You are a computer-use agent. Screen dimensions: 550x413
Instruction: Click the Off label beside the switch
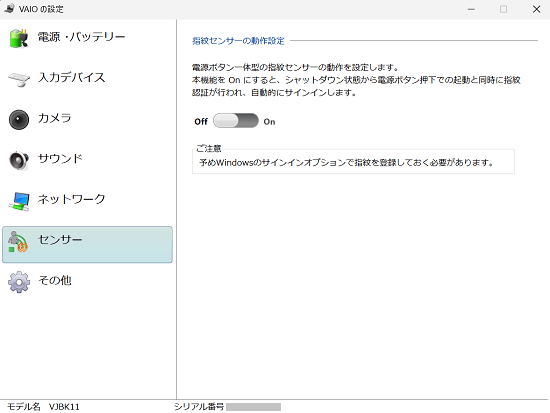201,121
